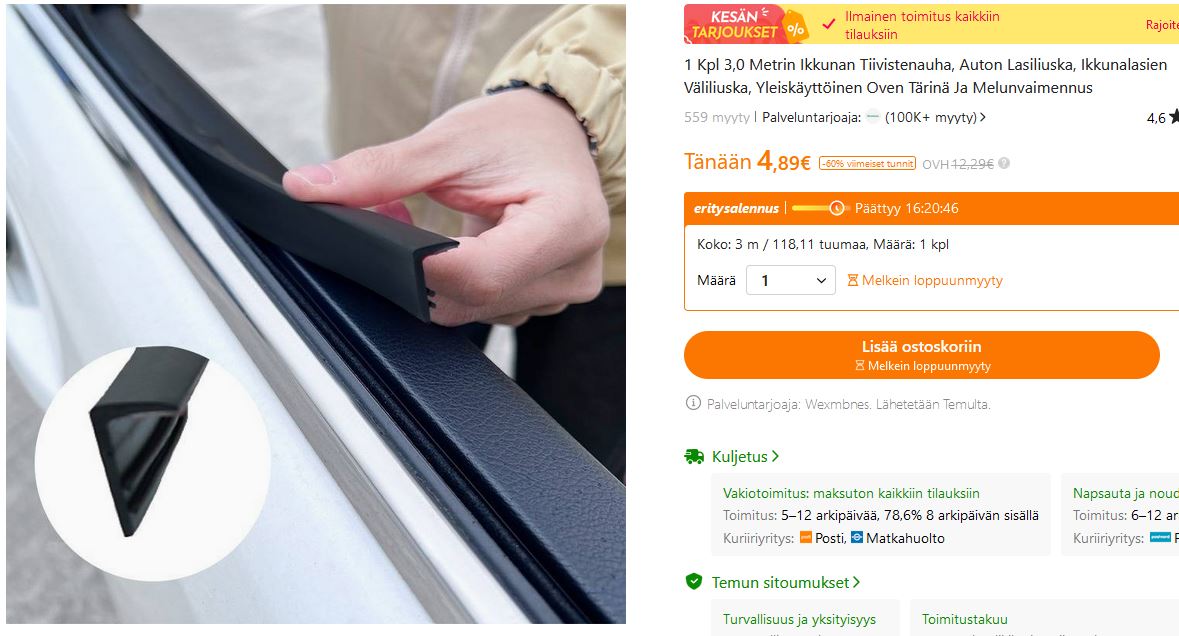Click the green shield Temu commitments icon
This screenshot has height=636, width=1179.
(694, 582)
